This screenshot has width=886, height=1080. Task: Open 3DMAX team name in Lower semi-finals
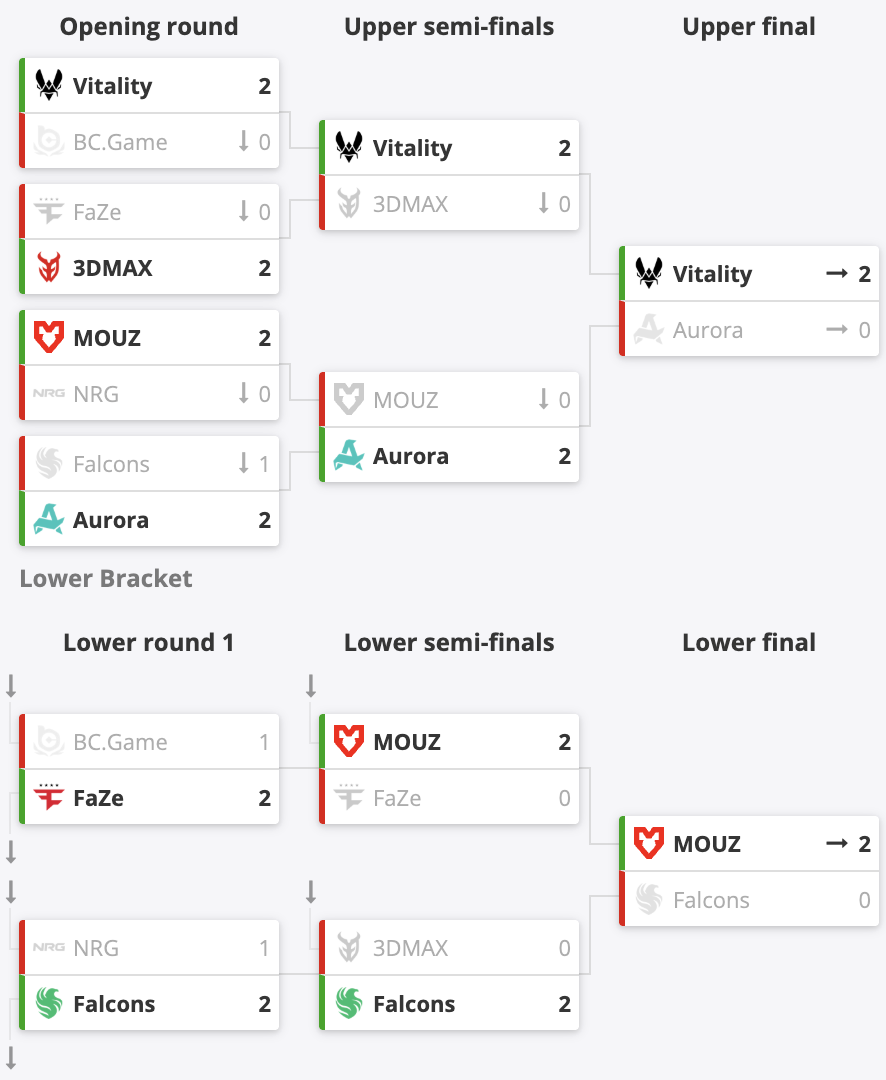click(x=410, y=948)
